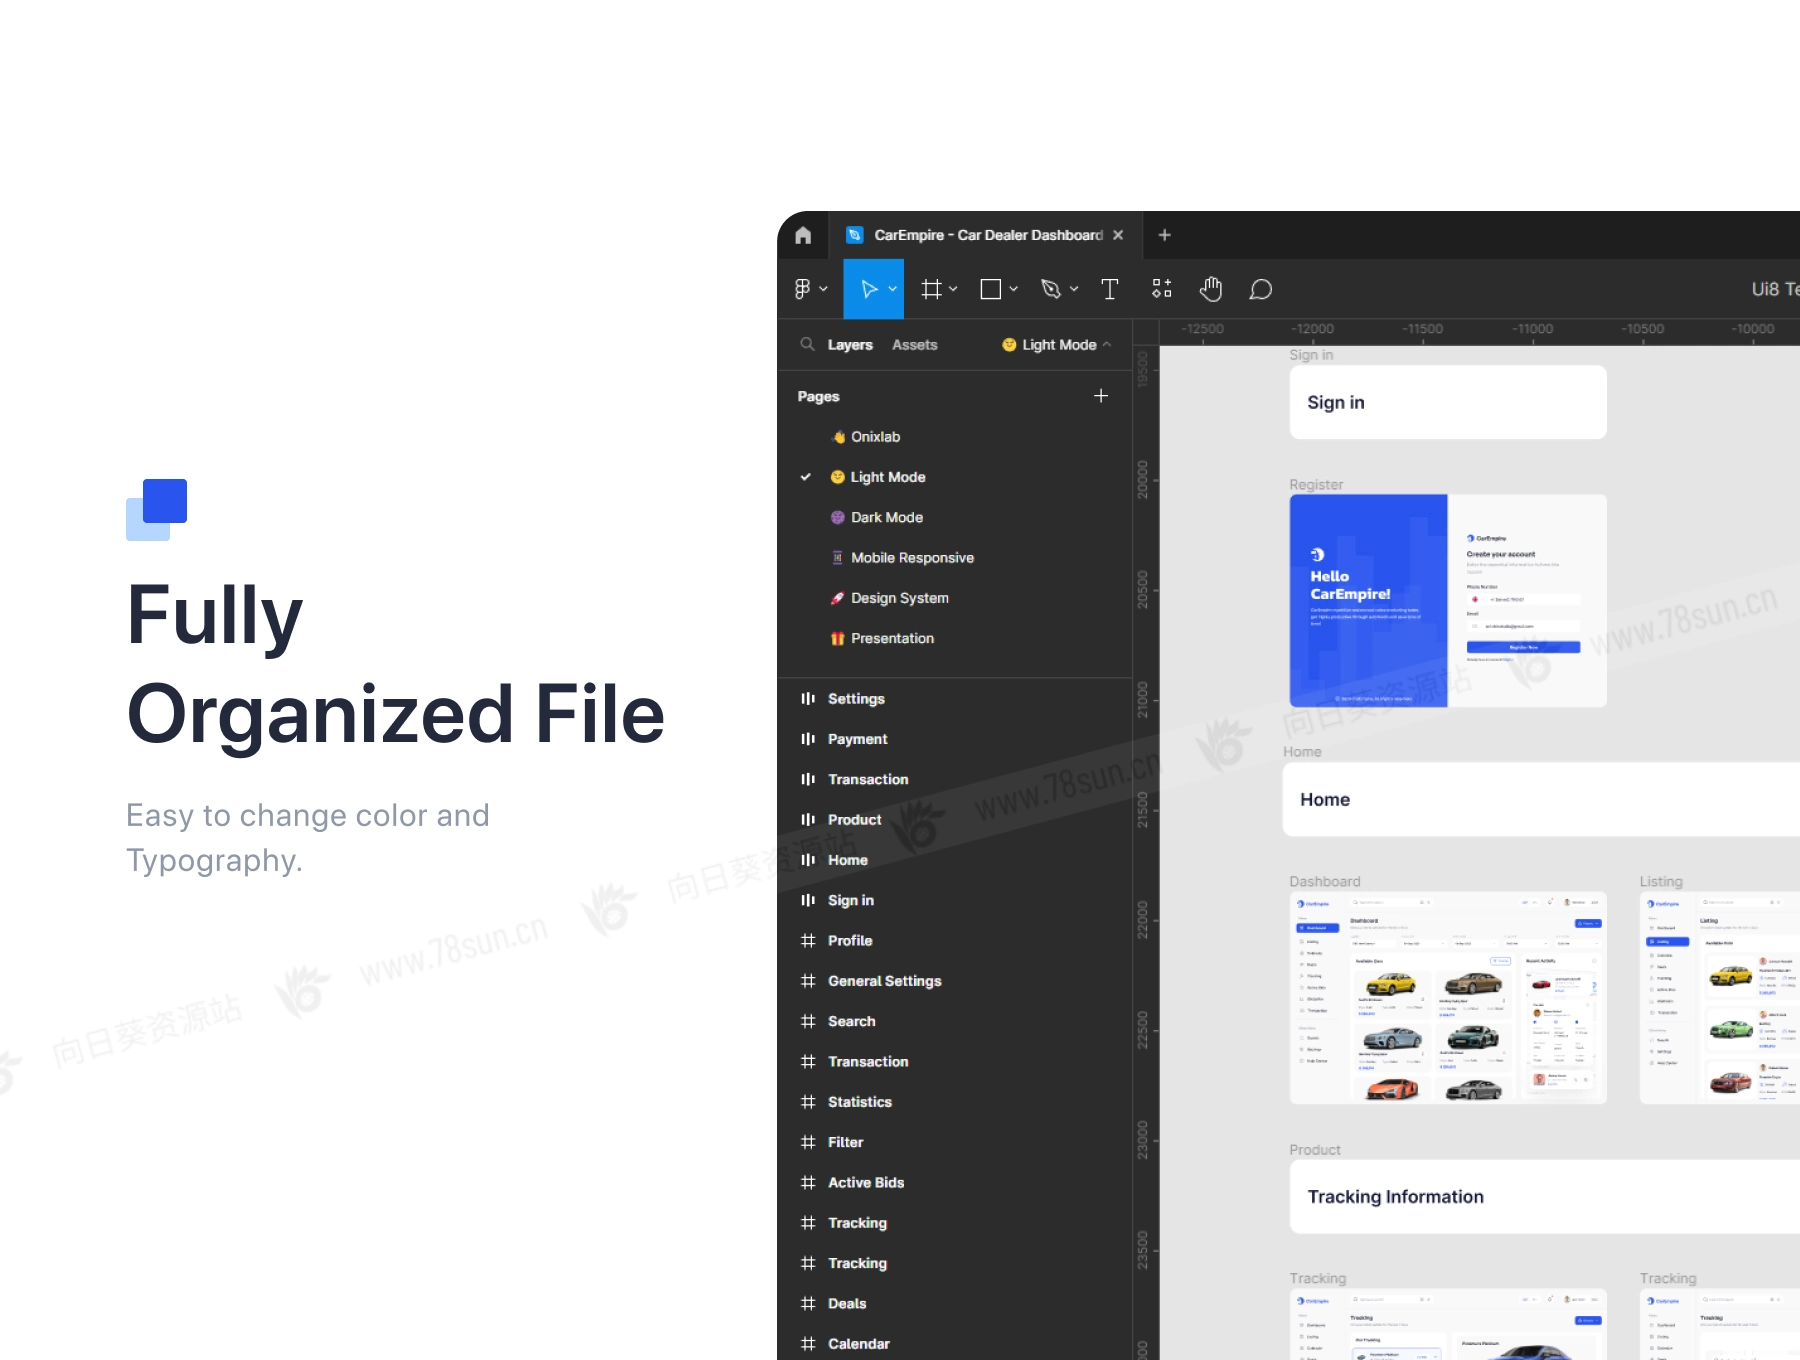
Task: Select the Sign in section layer
Action: 954,900
